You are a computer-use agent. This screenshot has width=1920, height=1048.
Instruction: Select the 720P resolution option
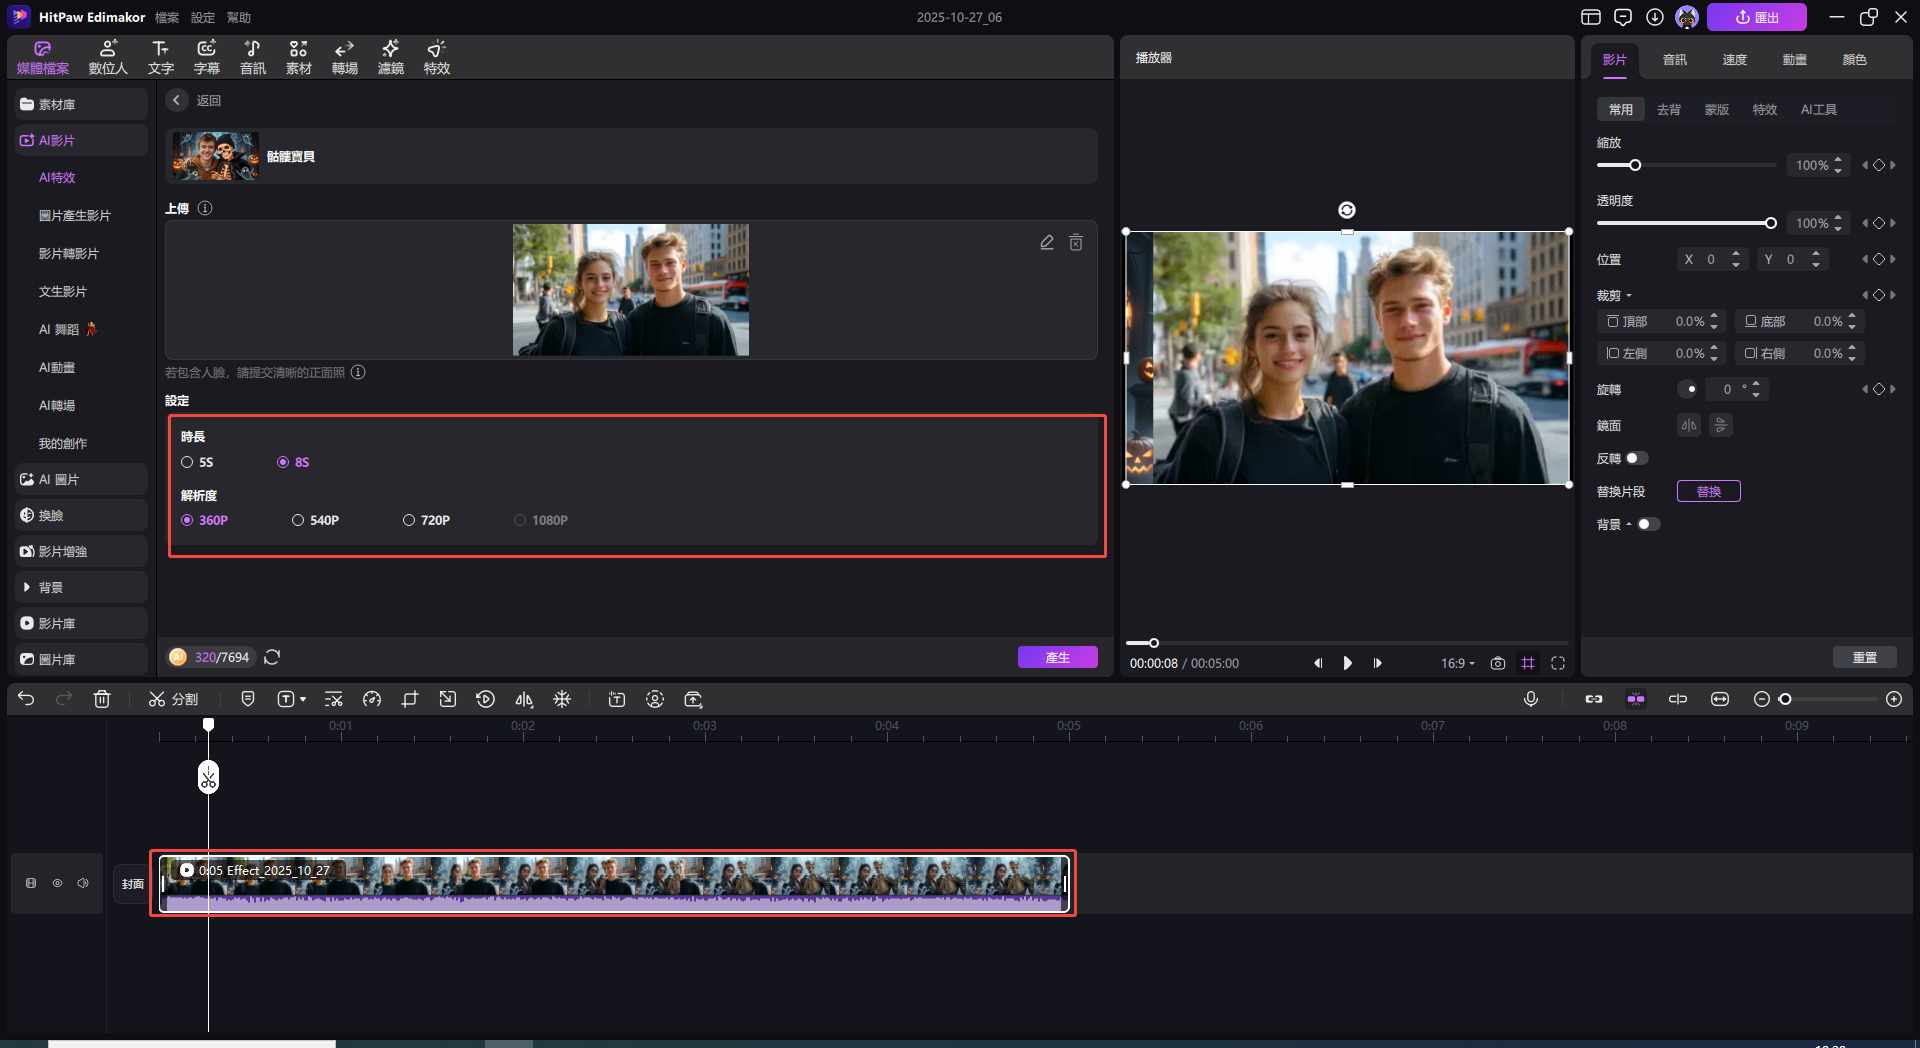(409, 520)
